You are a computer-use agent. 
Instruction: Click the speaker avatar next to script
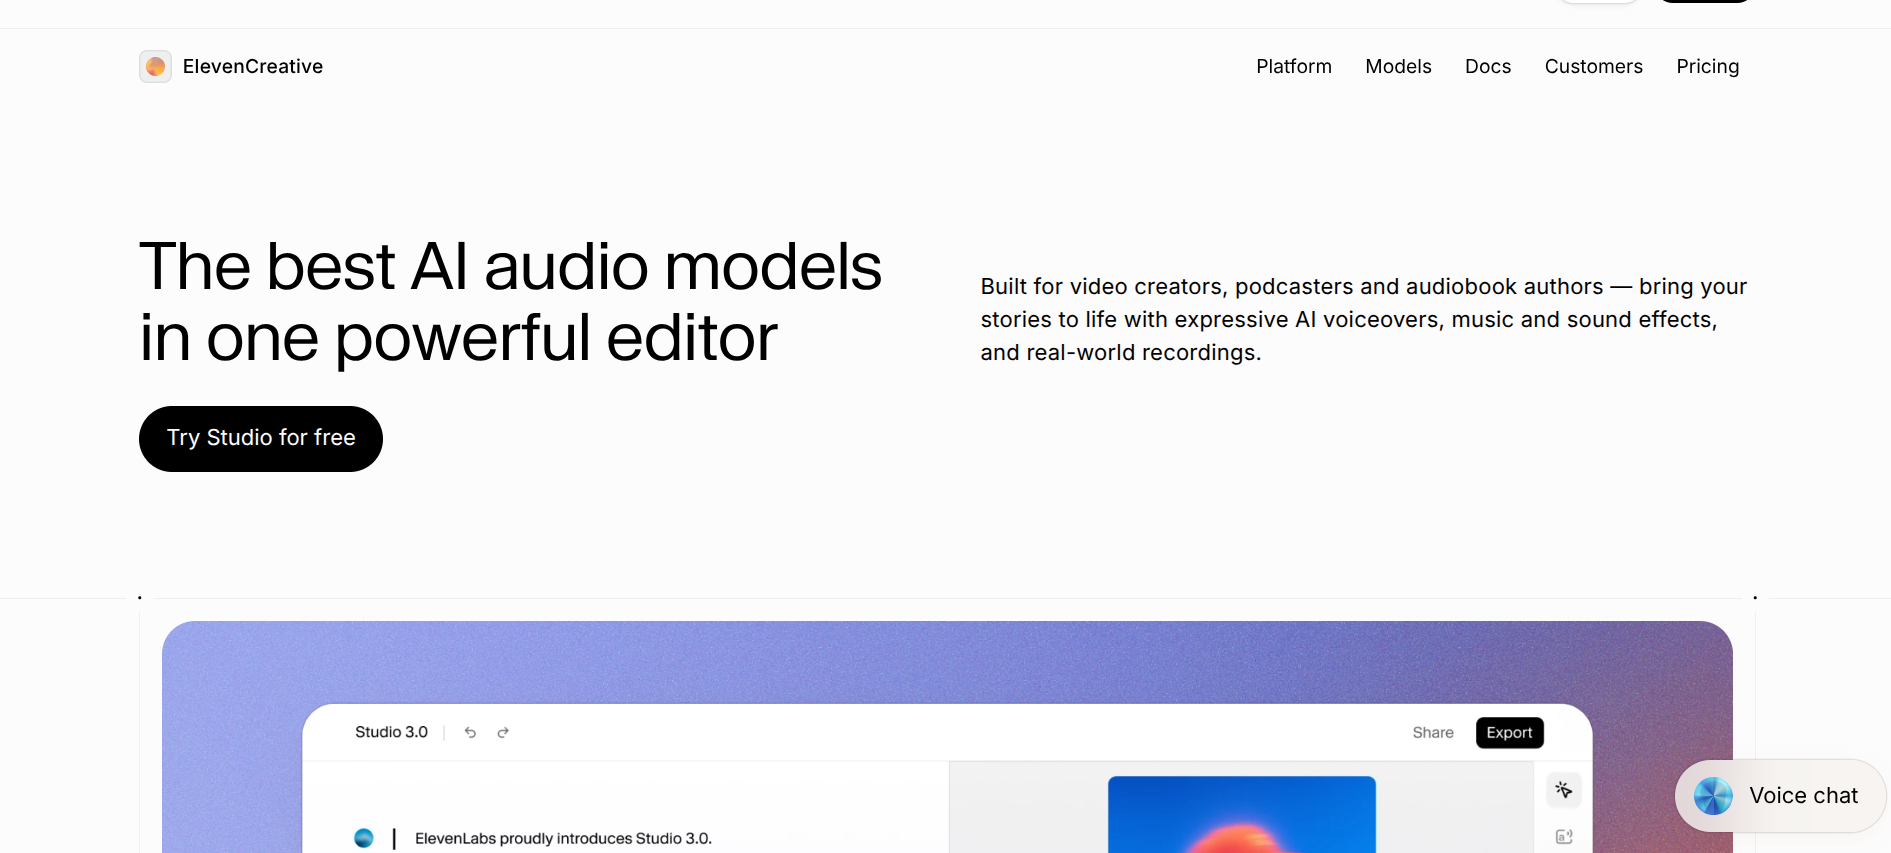coord(364,838)
